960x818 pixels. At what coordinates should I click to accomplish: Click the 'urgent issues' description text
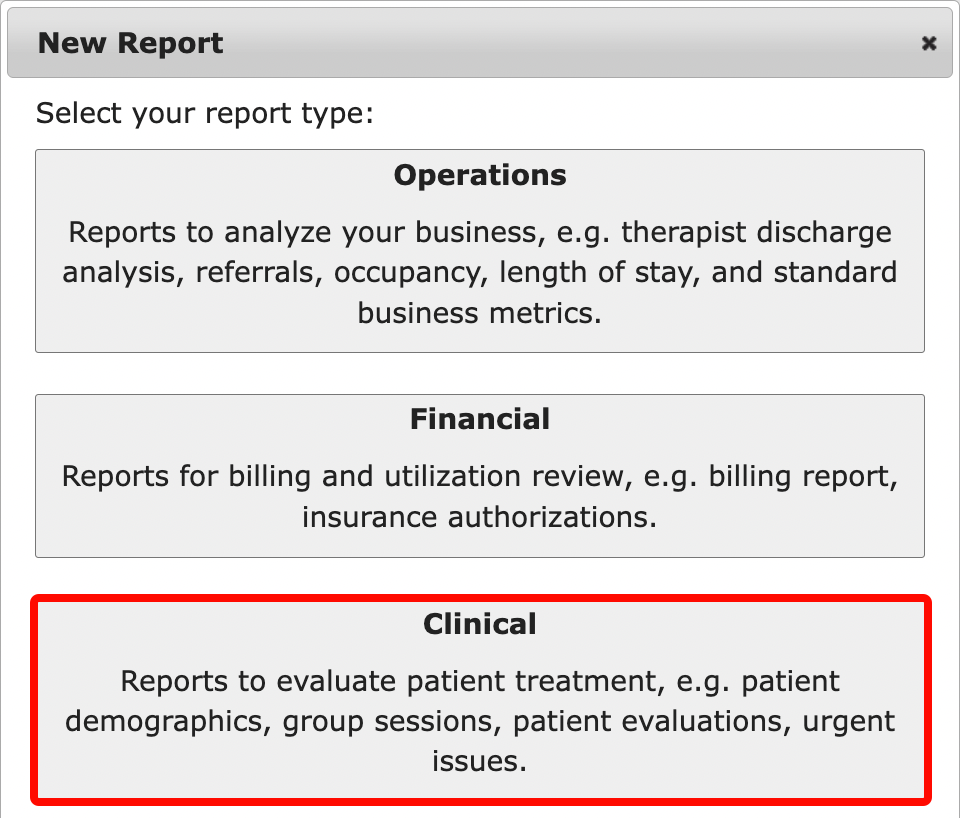click(x=480, y=761)
